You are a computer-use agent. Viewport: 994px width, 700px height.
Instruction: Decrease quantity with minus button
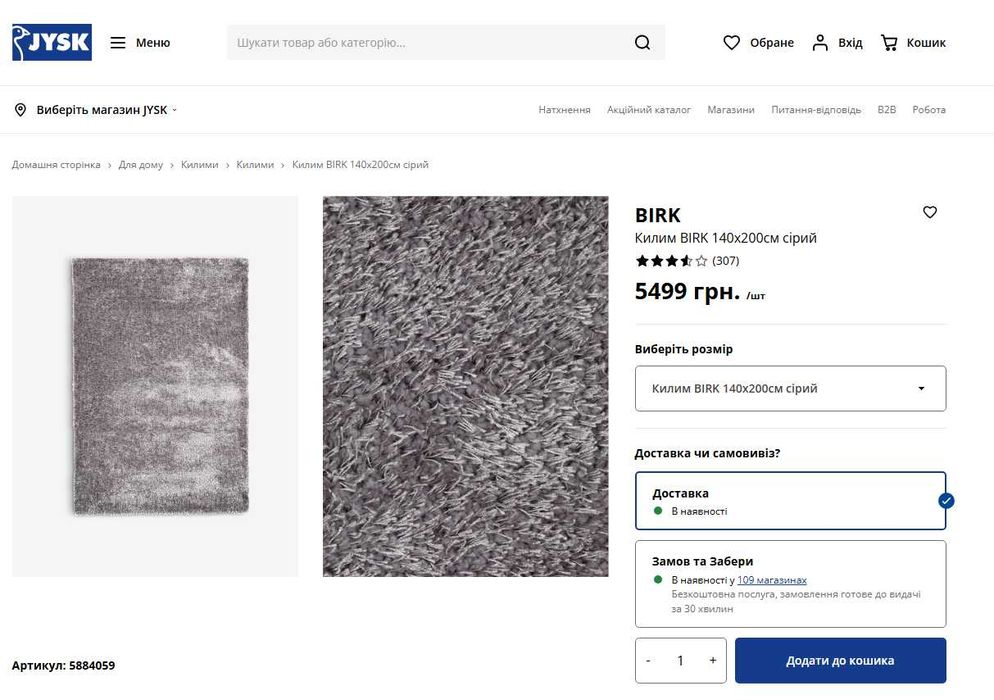click(648, 661)
